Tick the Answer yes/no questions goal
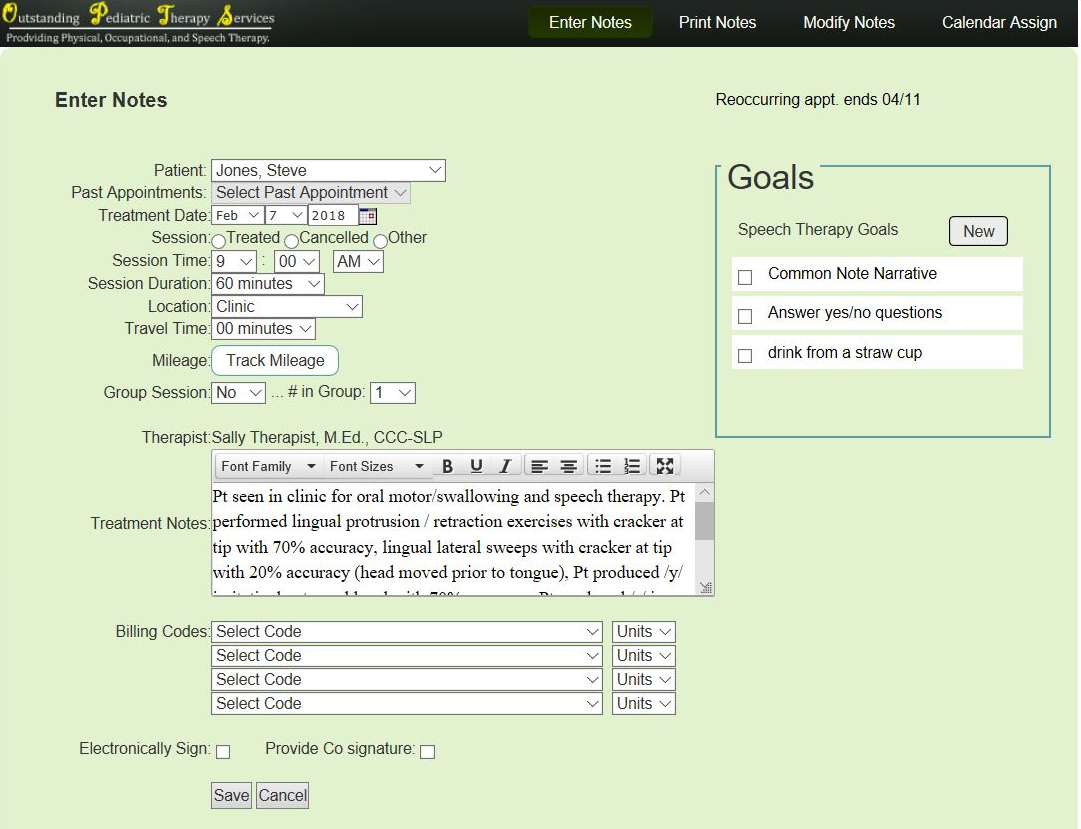The height and width of the screenshot is (829, 1081). click(x=745, y=316)
